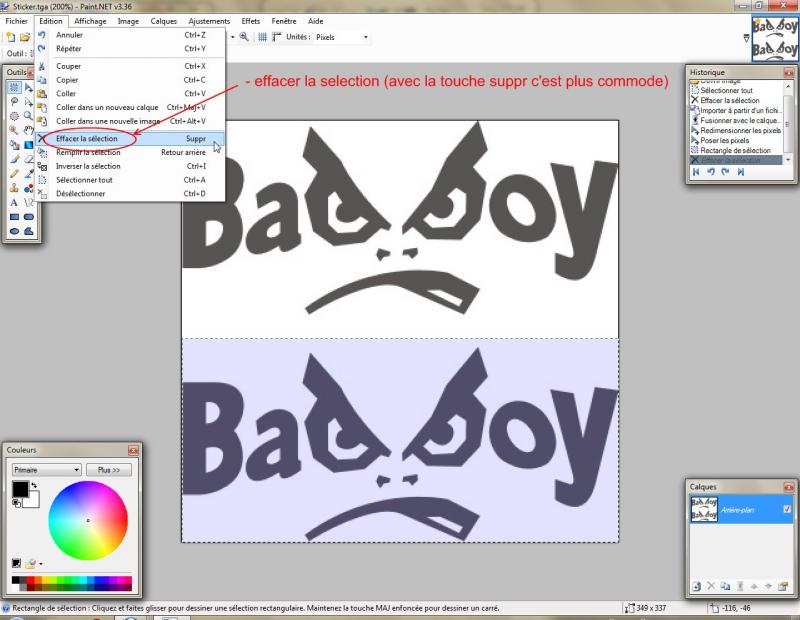This screenshot has height=620, width=800.
Task: Close the Historique panel
Action: pyautogui.click(x=788, y=72)
